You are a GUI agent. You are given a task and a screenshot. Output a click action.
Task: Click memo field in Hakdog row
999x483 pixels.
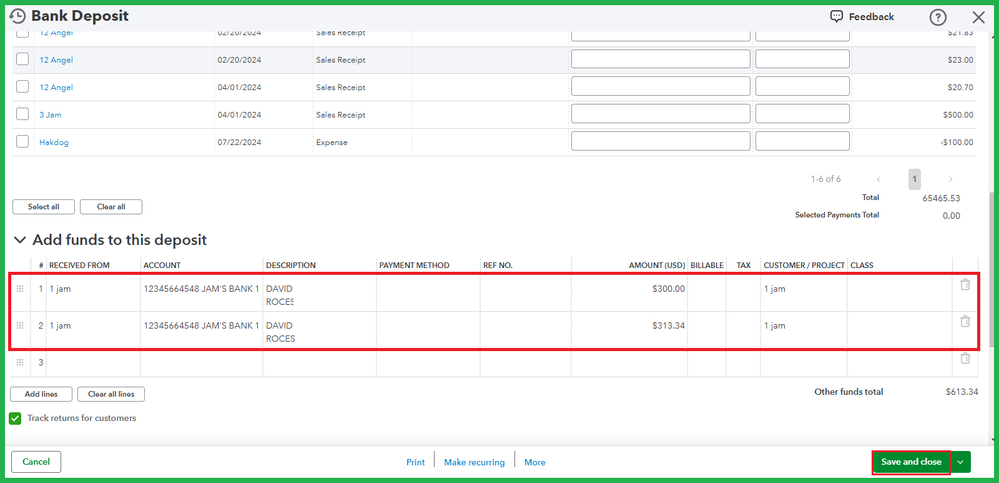661,141
